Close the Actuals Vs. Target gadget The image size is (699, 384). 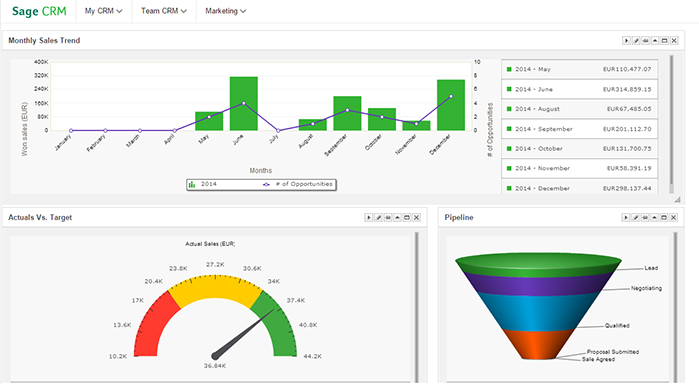click(416, 218)
